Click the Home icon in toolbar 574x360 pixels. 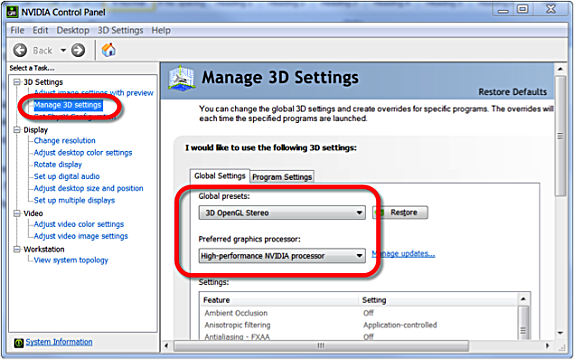coord(108,50)
